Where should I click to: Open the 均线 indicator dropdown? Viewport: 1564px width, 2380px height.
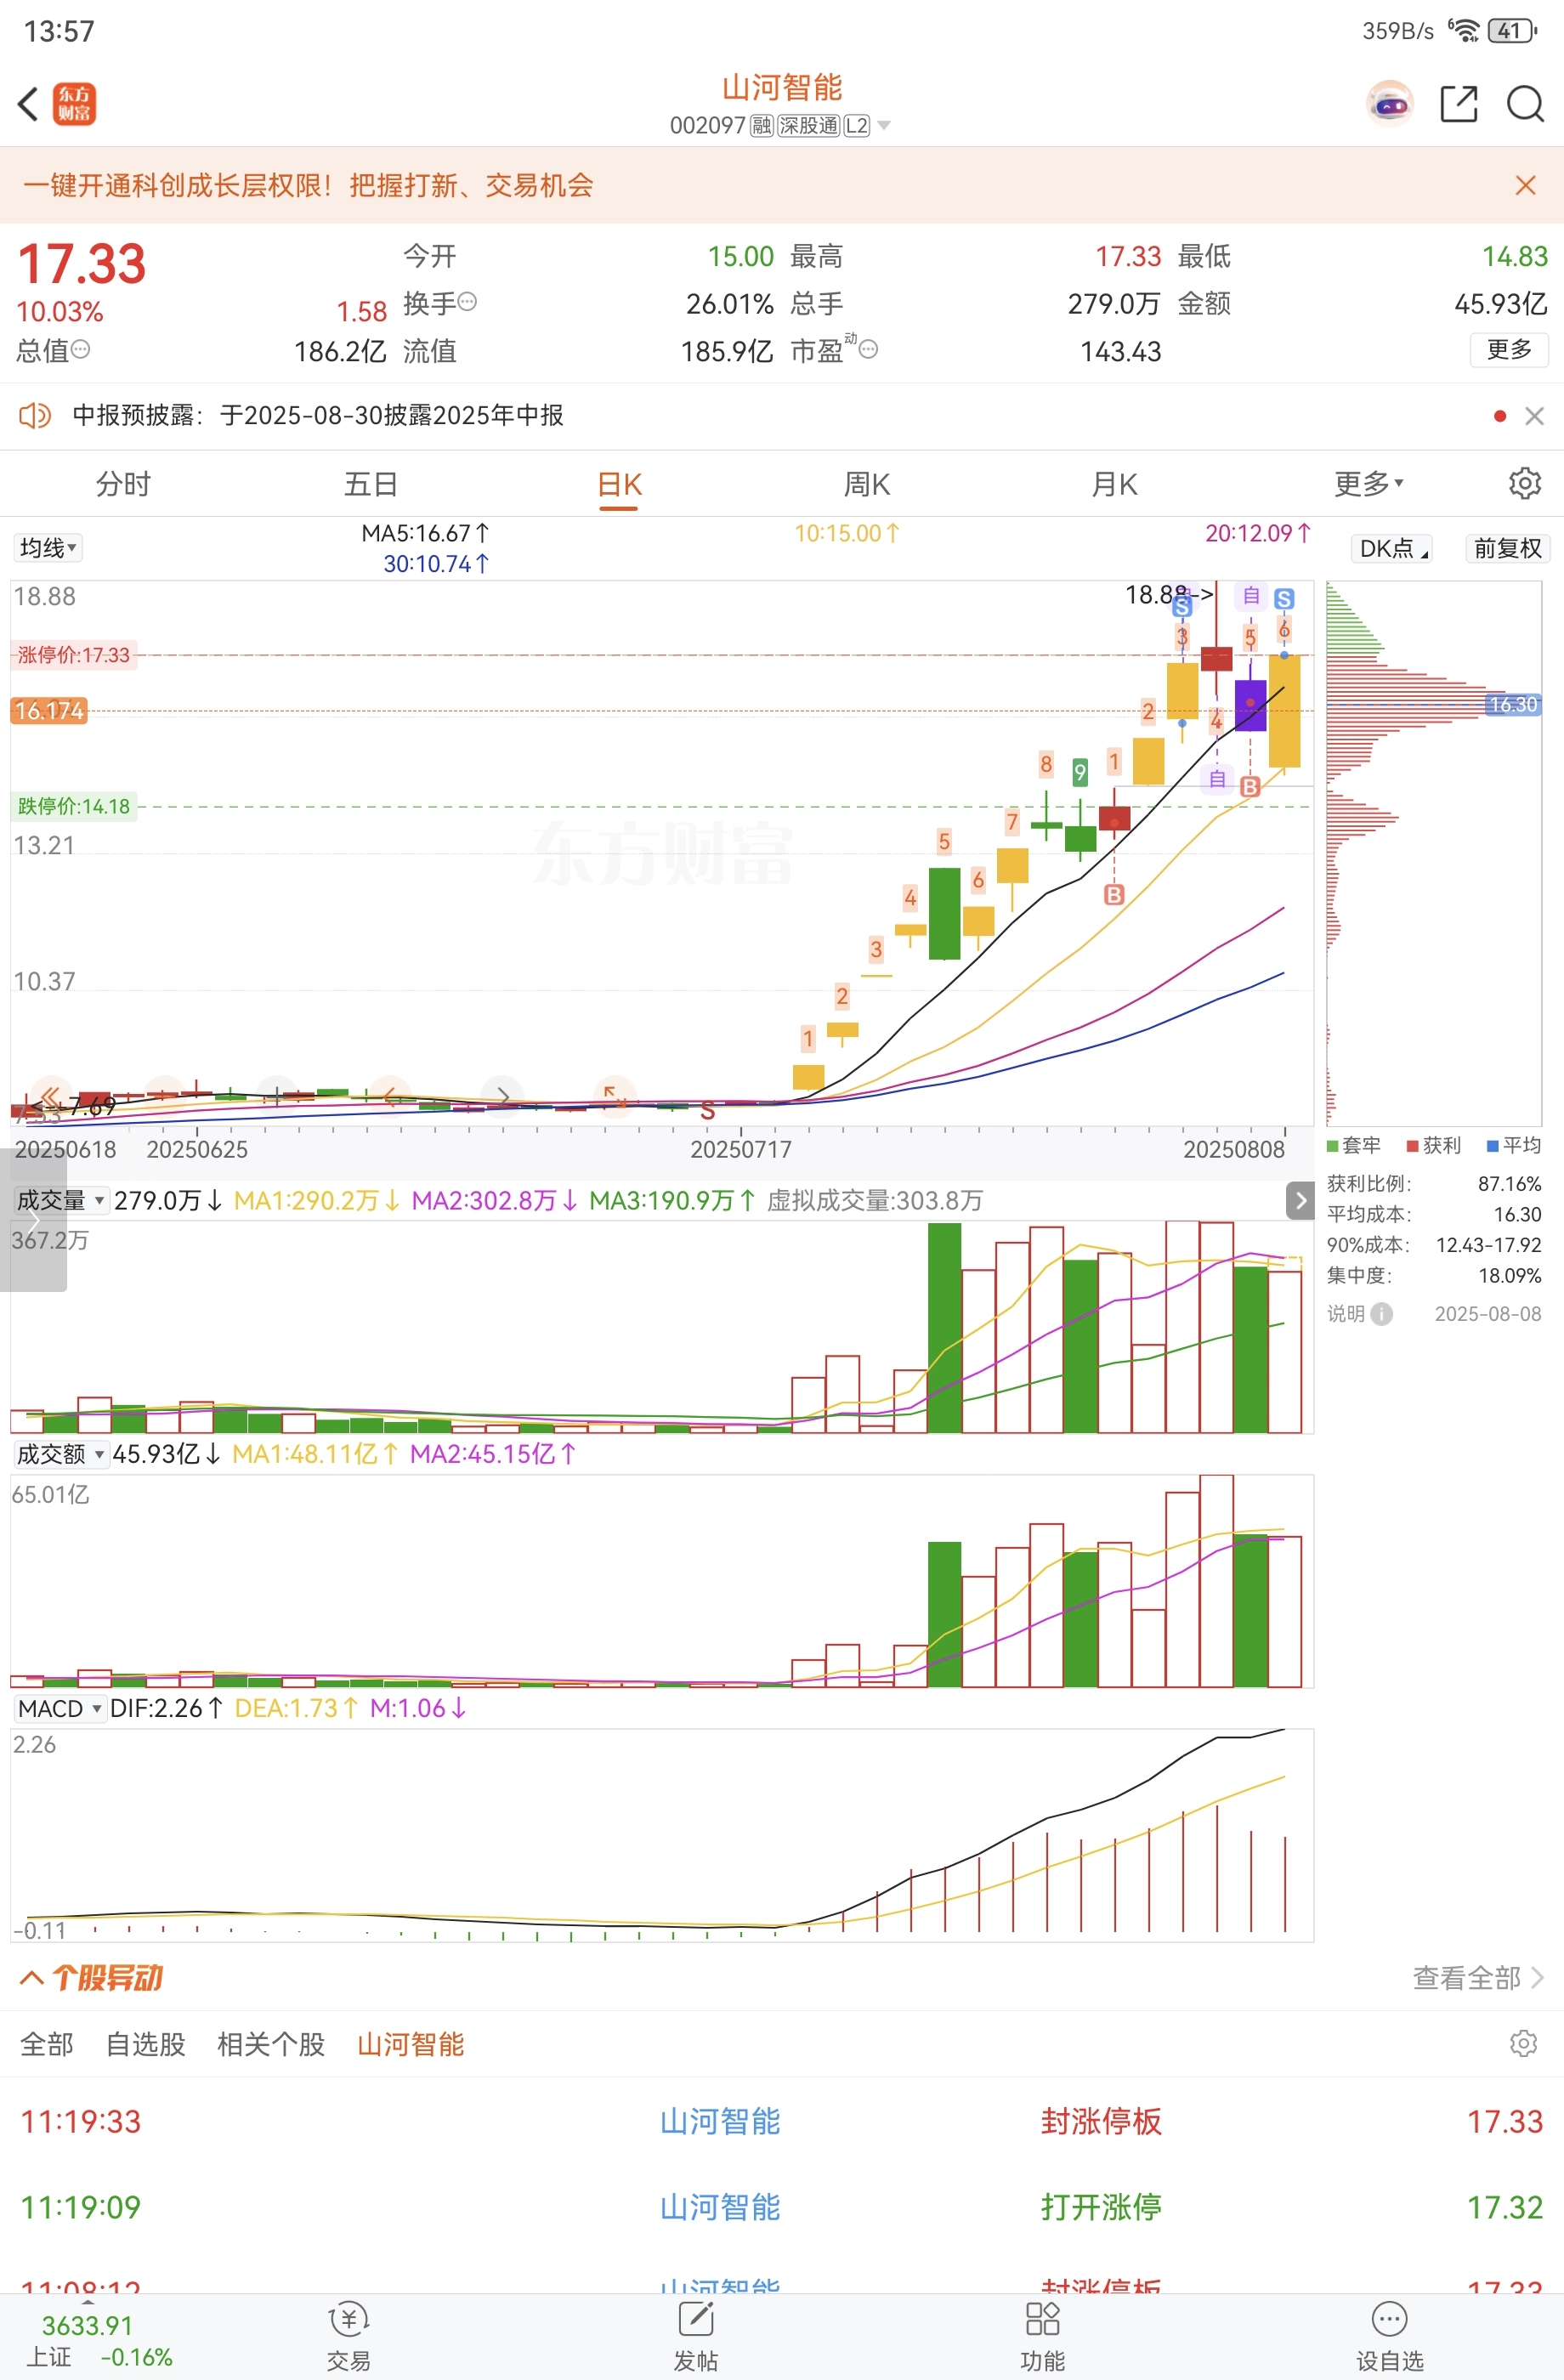48,548
